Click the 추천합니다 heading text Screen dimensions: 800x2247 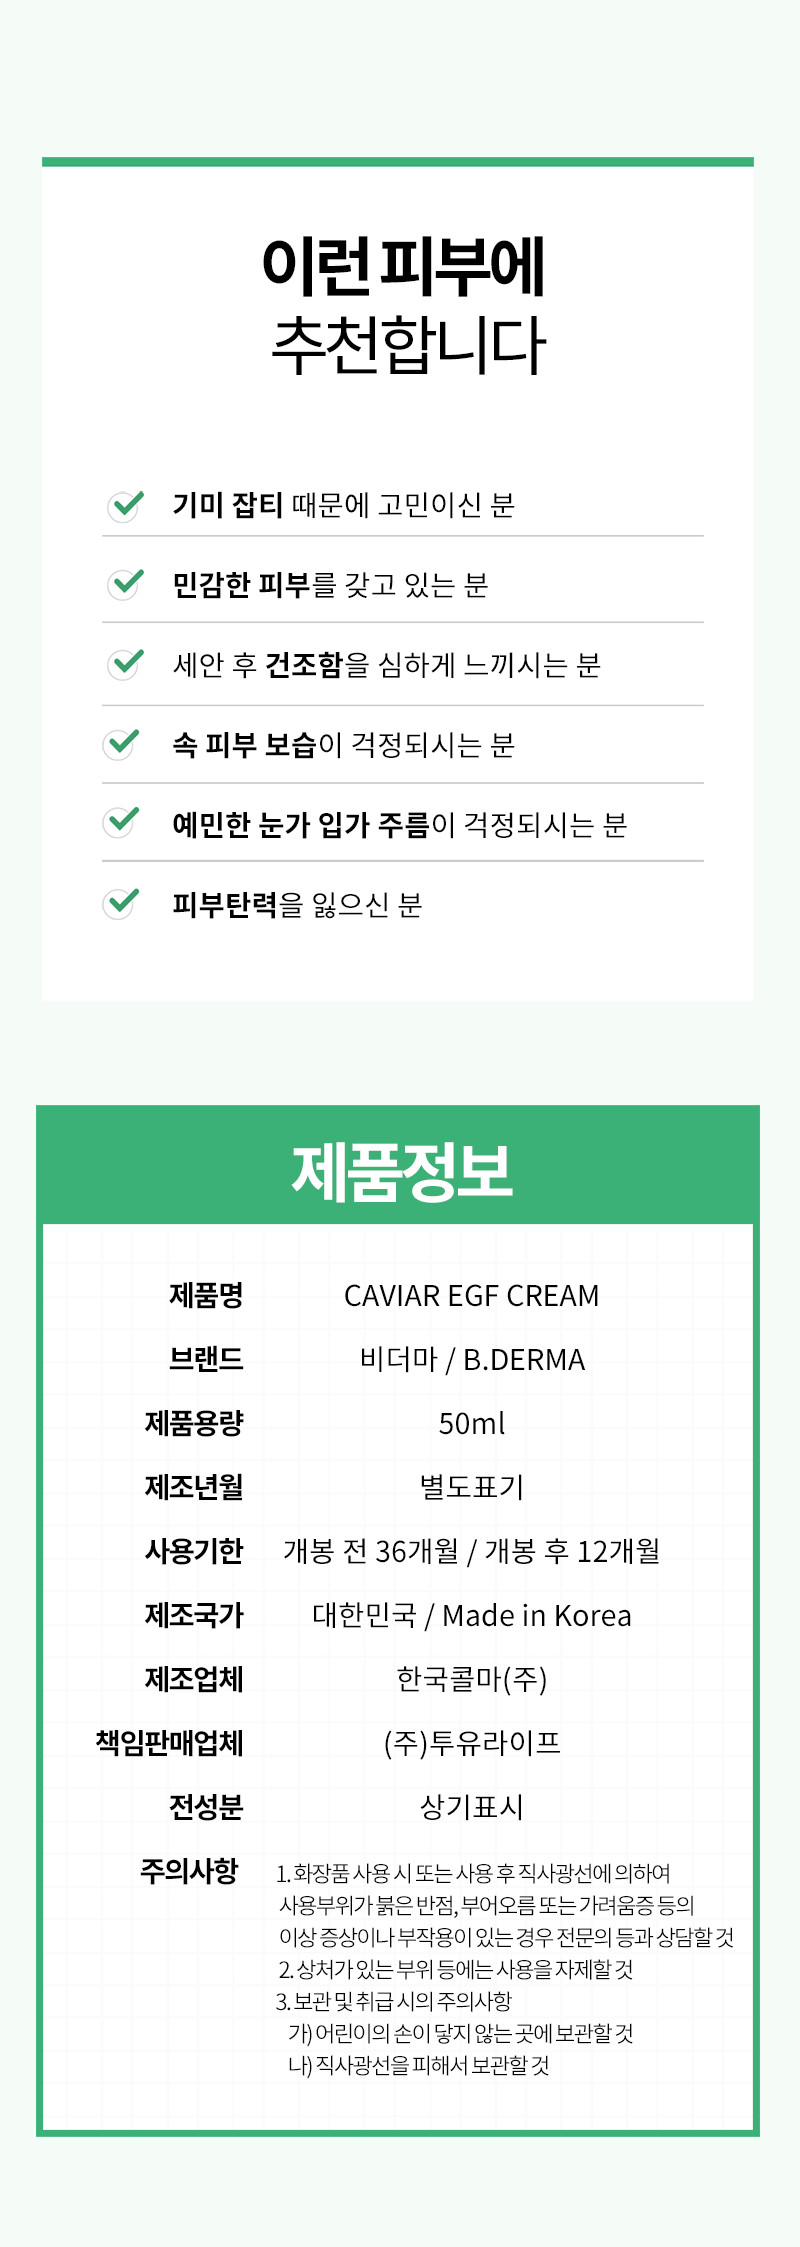point(408,345)
